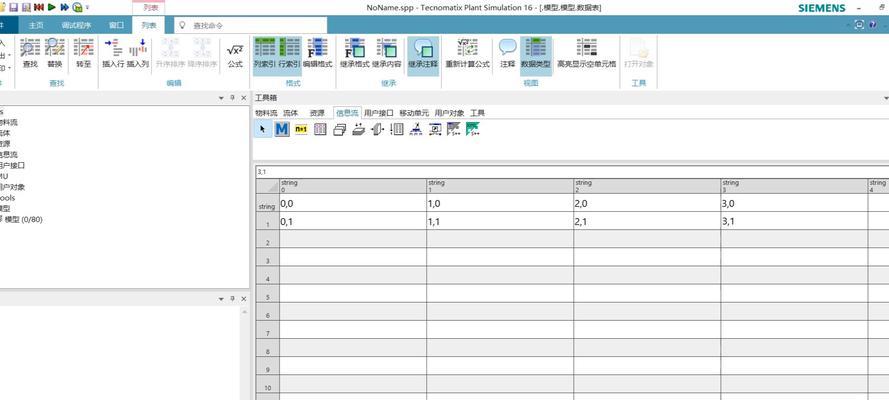Open the Tools (工具) toolbox tab
This screenshot has width=889, height=400.
coord(477,113)
